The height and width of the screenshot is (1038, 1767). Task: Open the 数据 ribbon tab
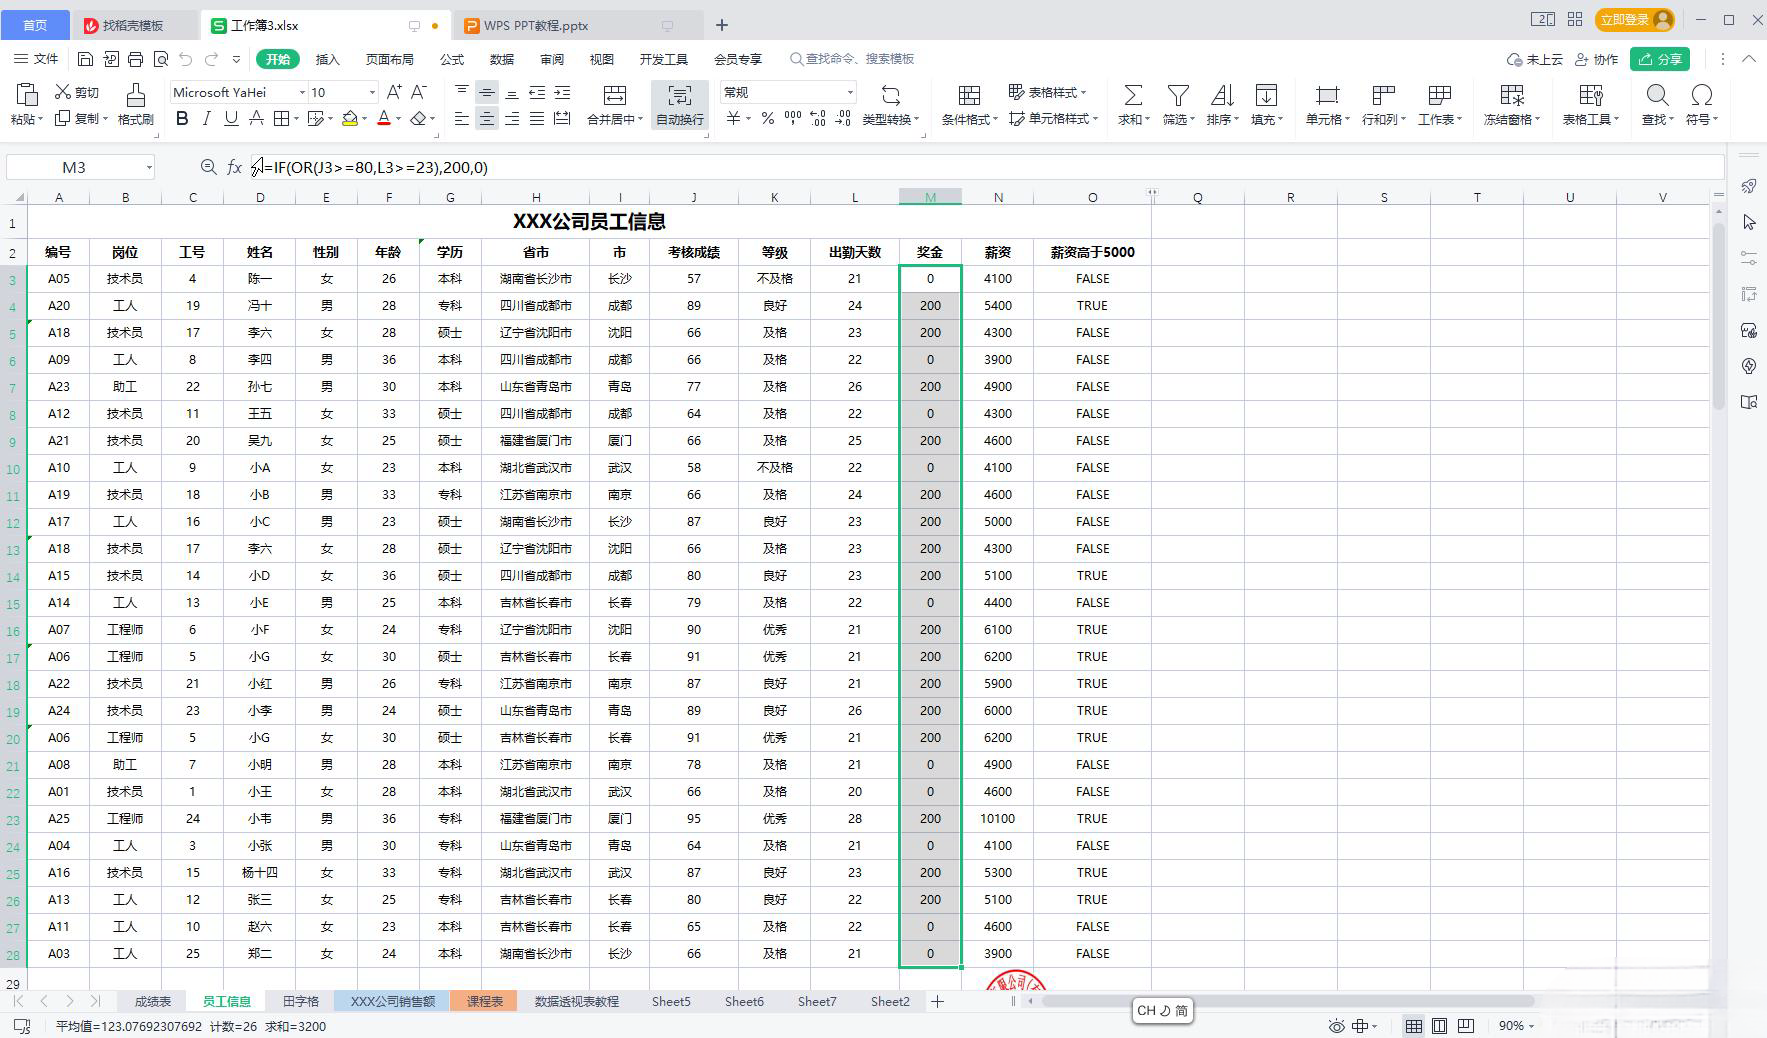click(502, 59)
